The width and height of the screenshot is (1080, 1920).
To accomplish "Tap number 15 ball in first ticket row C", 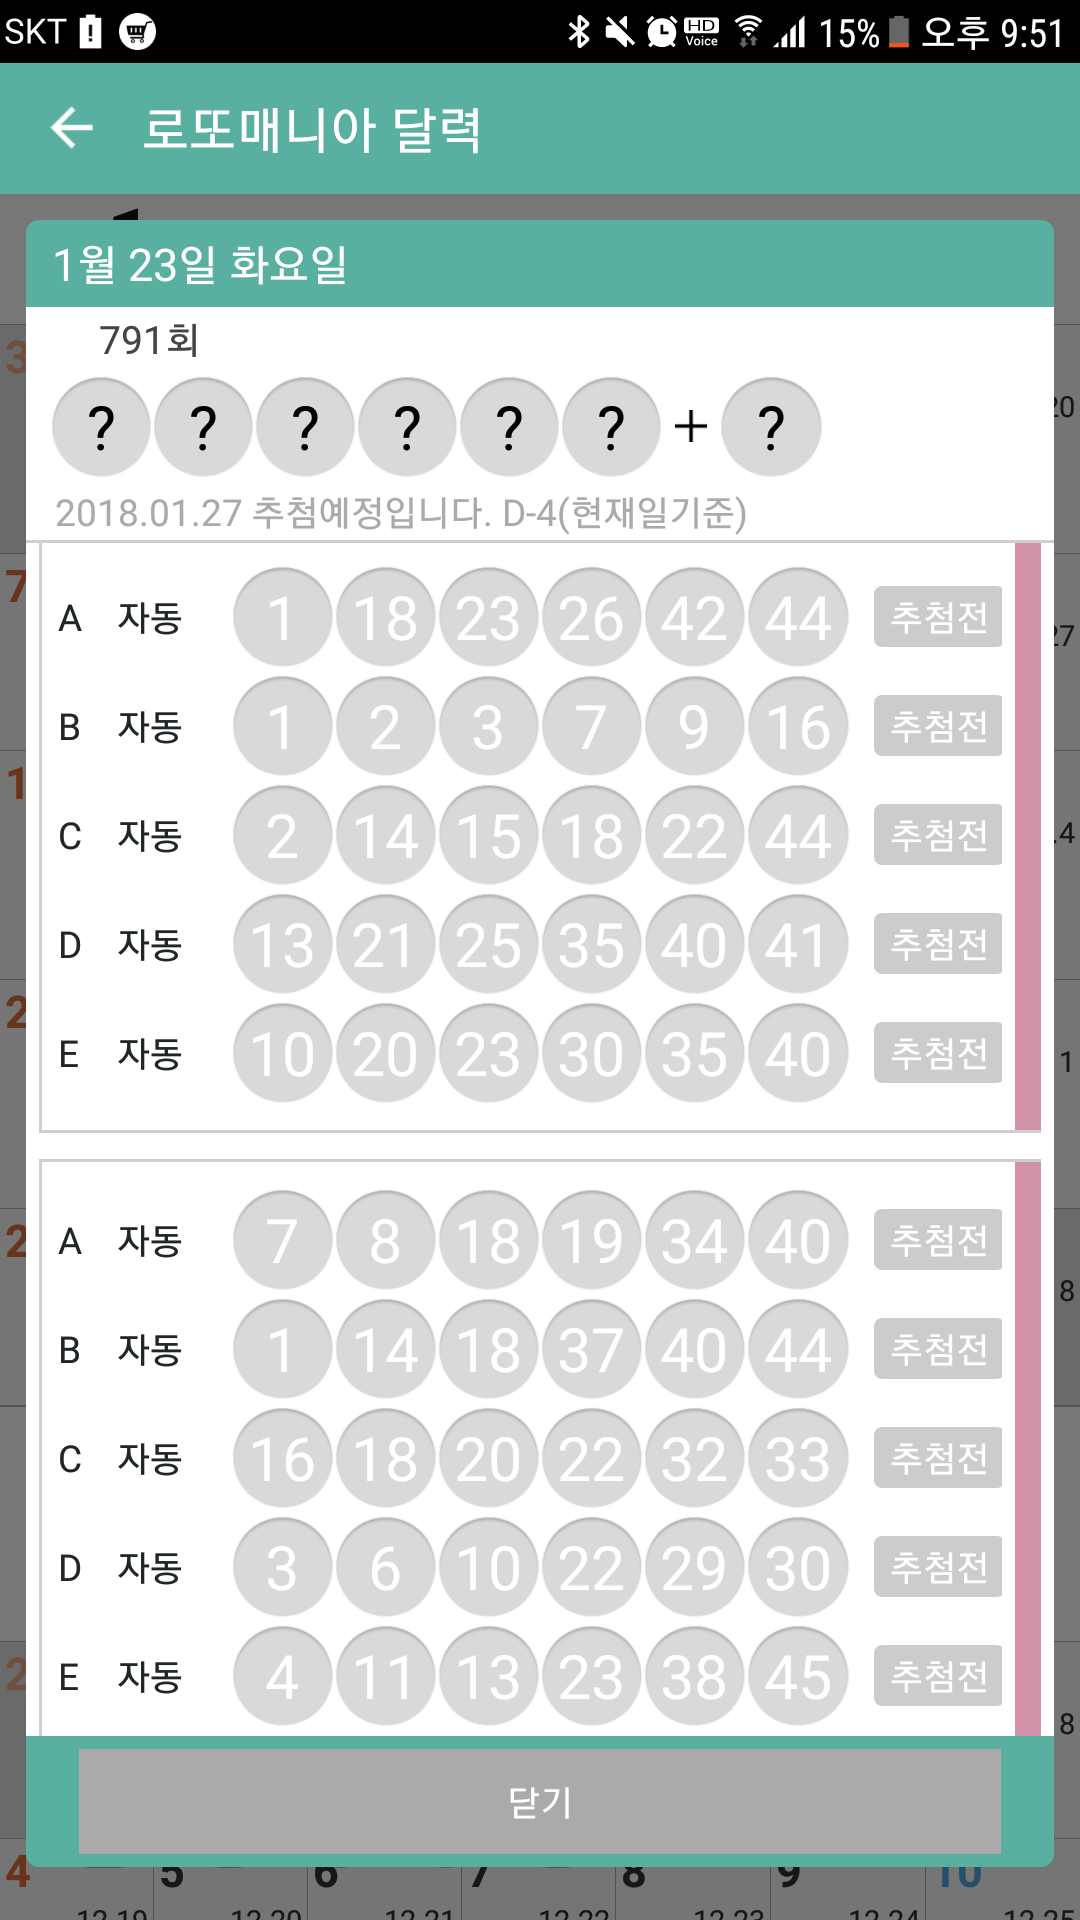I will click(x=488, y=835).
